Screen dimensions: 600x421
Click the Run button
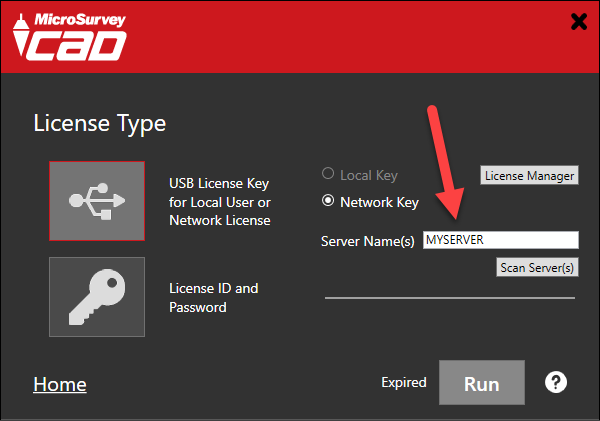click(x=482, y=382)
